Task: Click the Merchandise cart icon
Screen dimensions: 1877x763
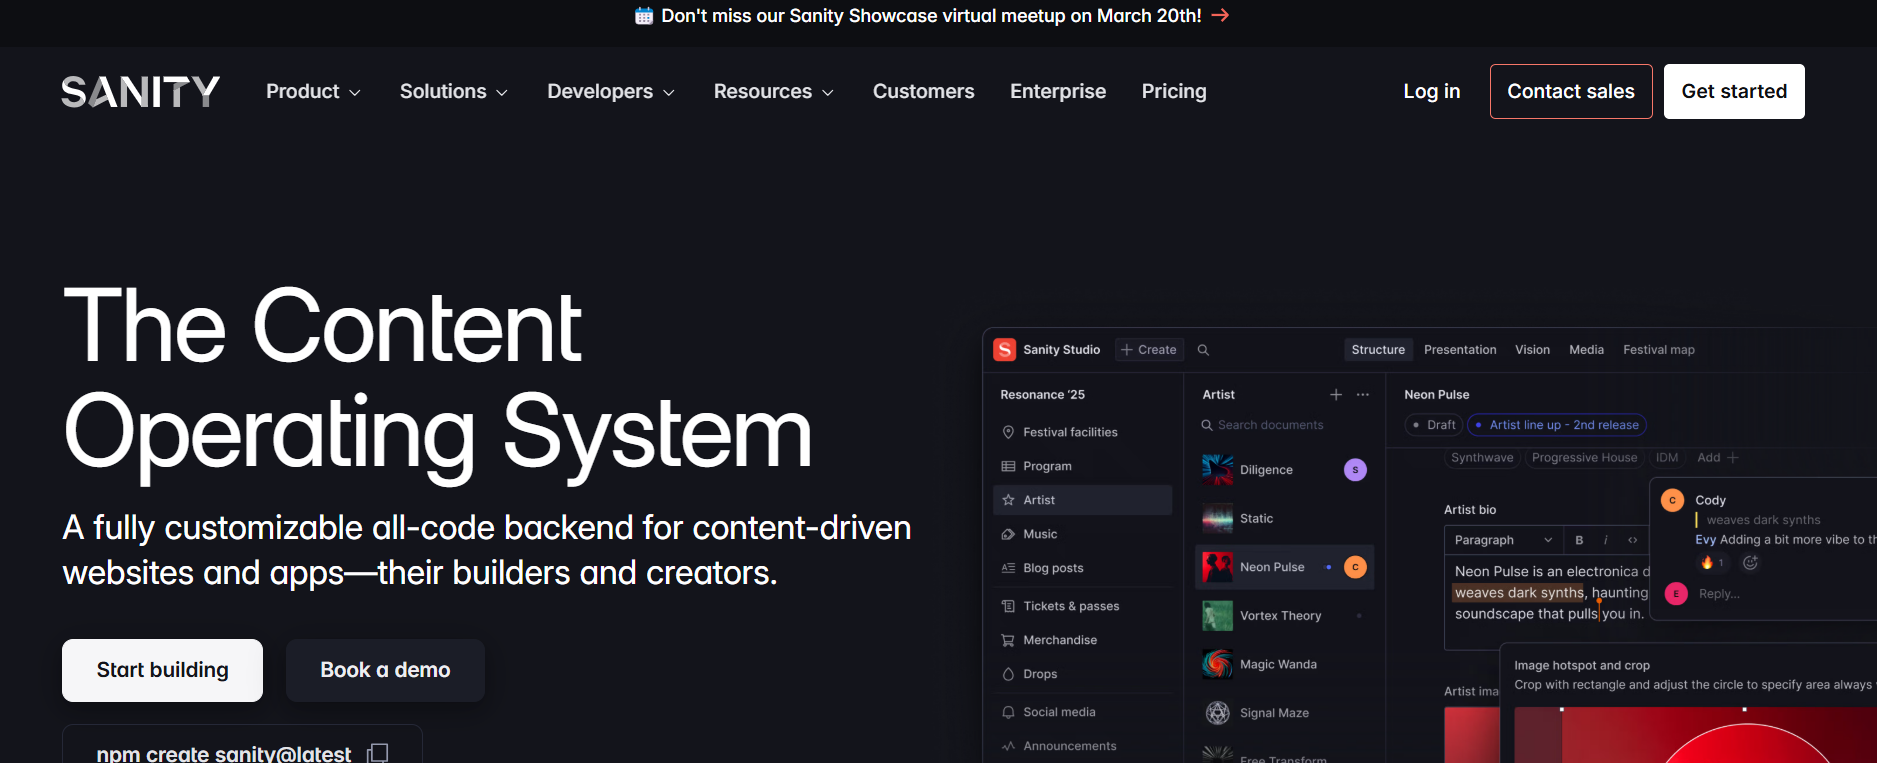Action: click(1008, 640)
